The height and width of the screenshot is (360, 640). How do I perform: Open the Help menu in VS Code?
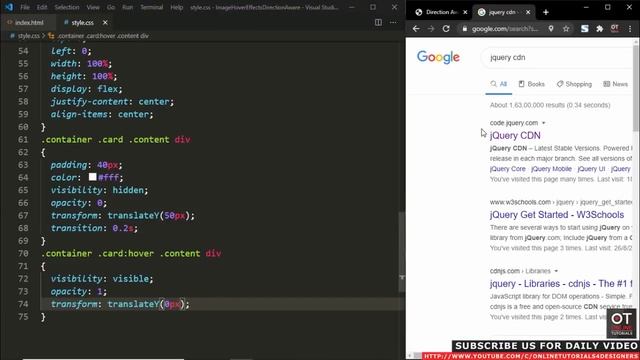coord(177,7)
